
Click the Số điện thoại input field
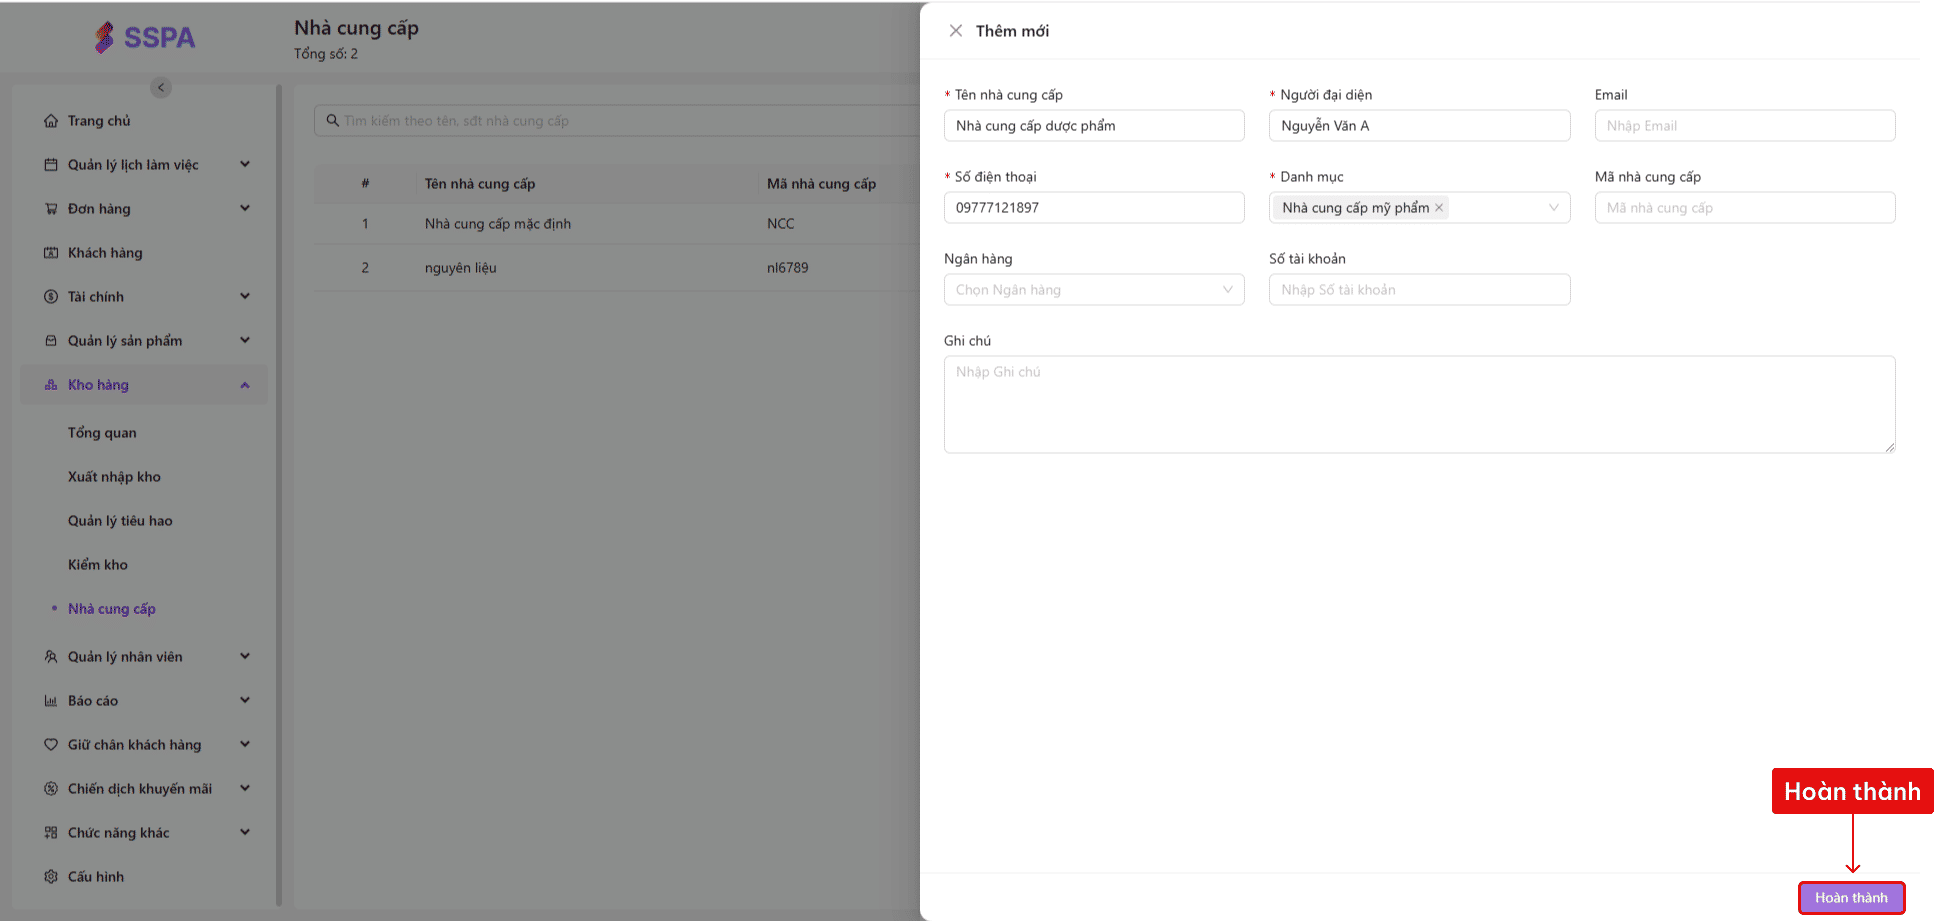[1094, 208]
